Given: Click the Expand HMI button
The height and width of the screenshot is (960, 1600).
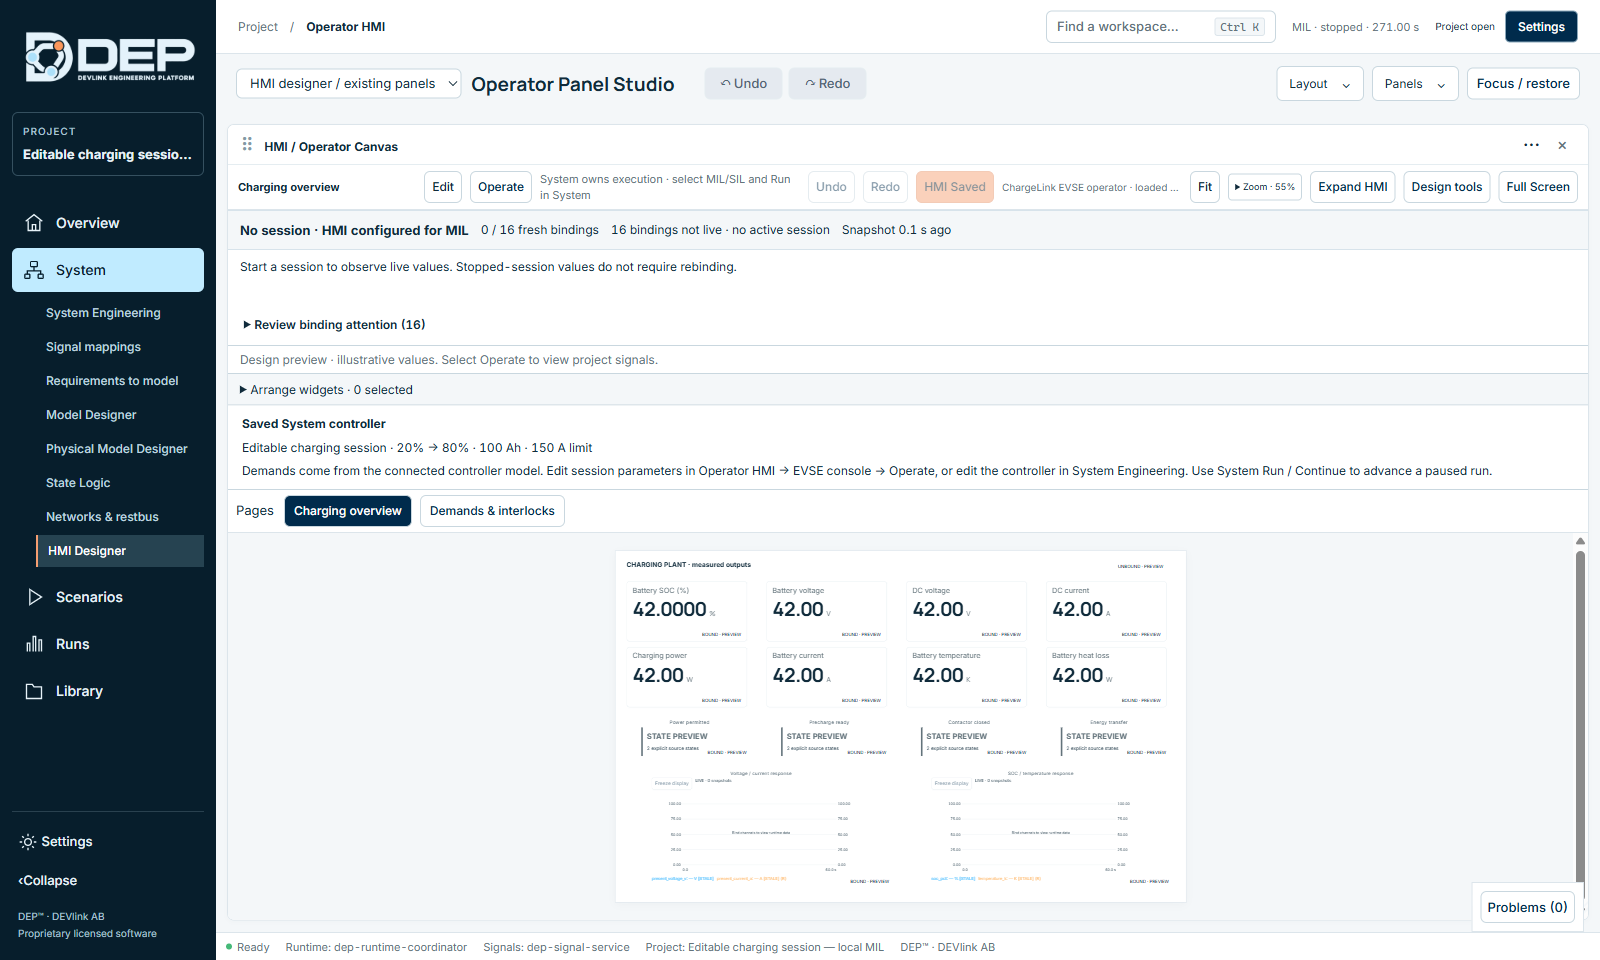Looking at the screenshot, I should click(x=1352, y=187).
